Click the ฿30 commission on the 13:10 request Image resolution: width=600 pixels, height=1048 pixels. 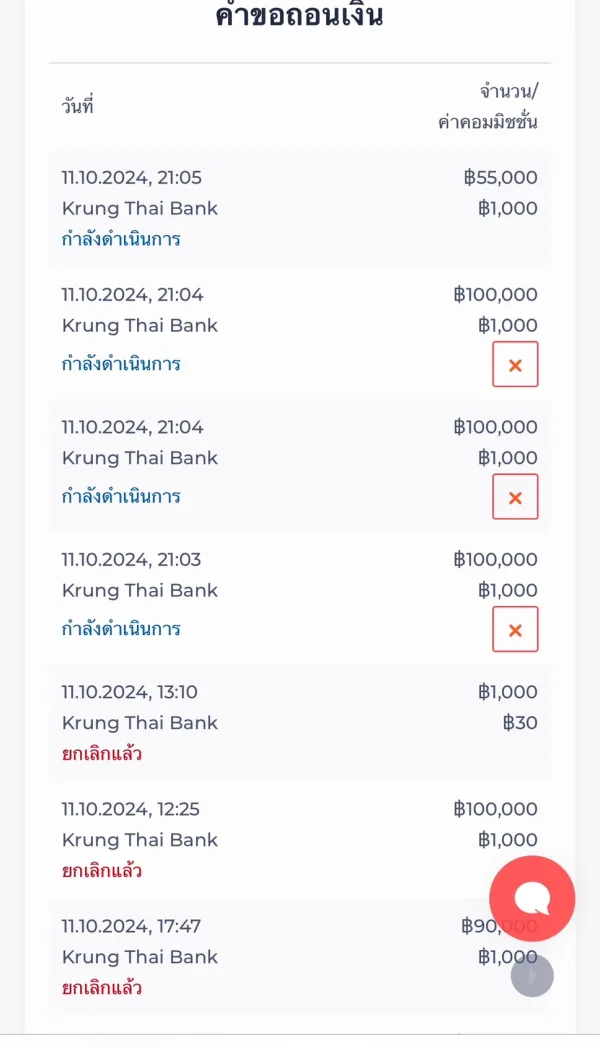point(520,722)
